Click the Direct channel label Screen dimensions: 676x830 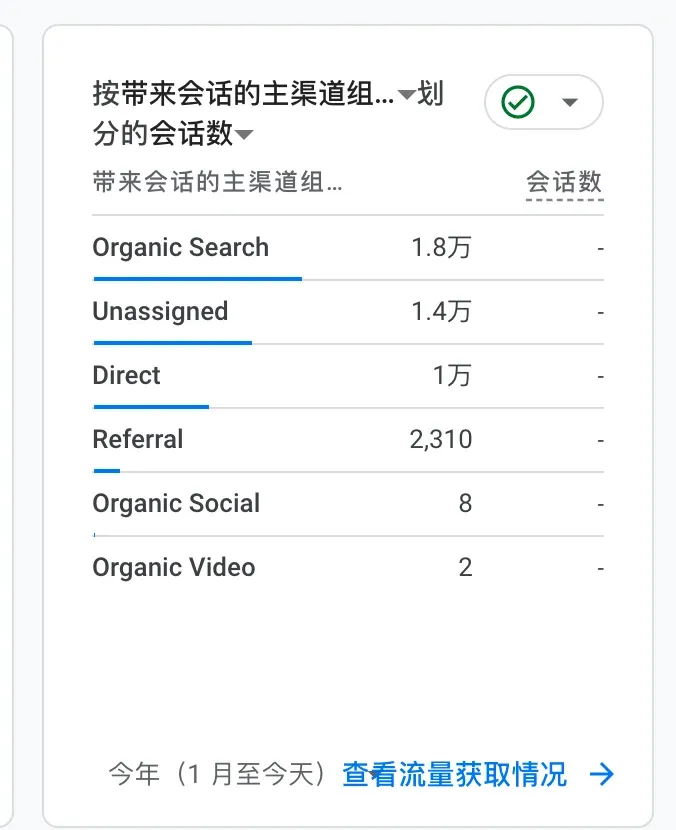(x=126, y=375)
